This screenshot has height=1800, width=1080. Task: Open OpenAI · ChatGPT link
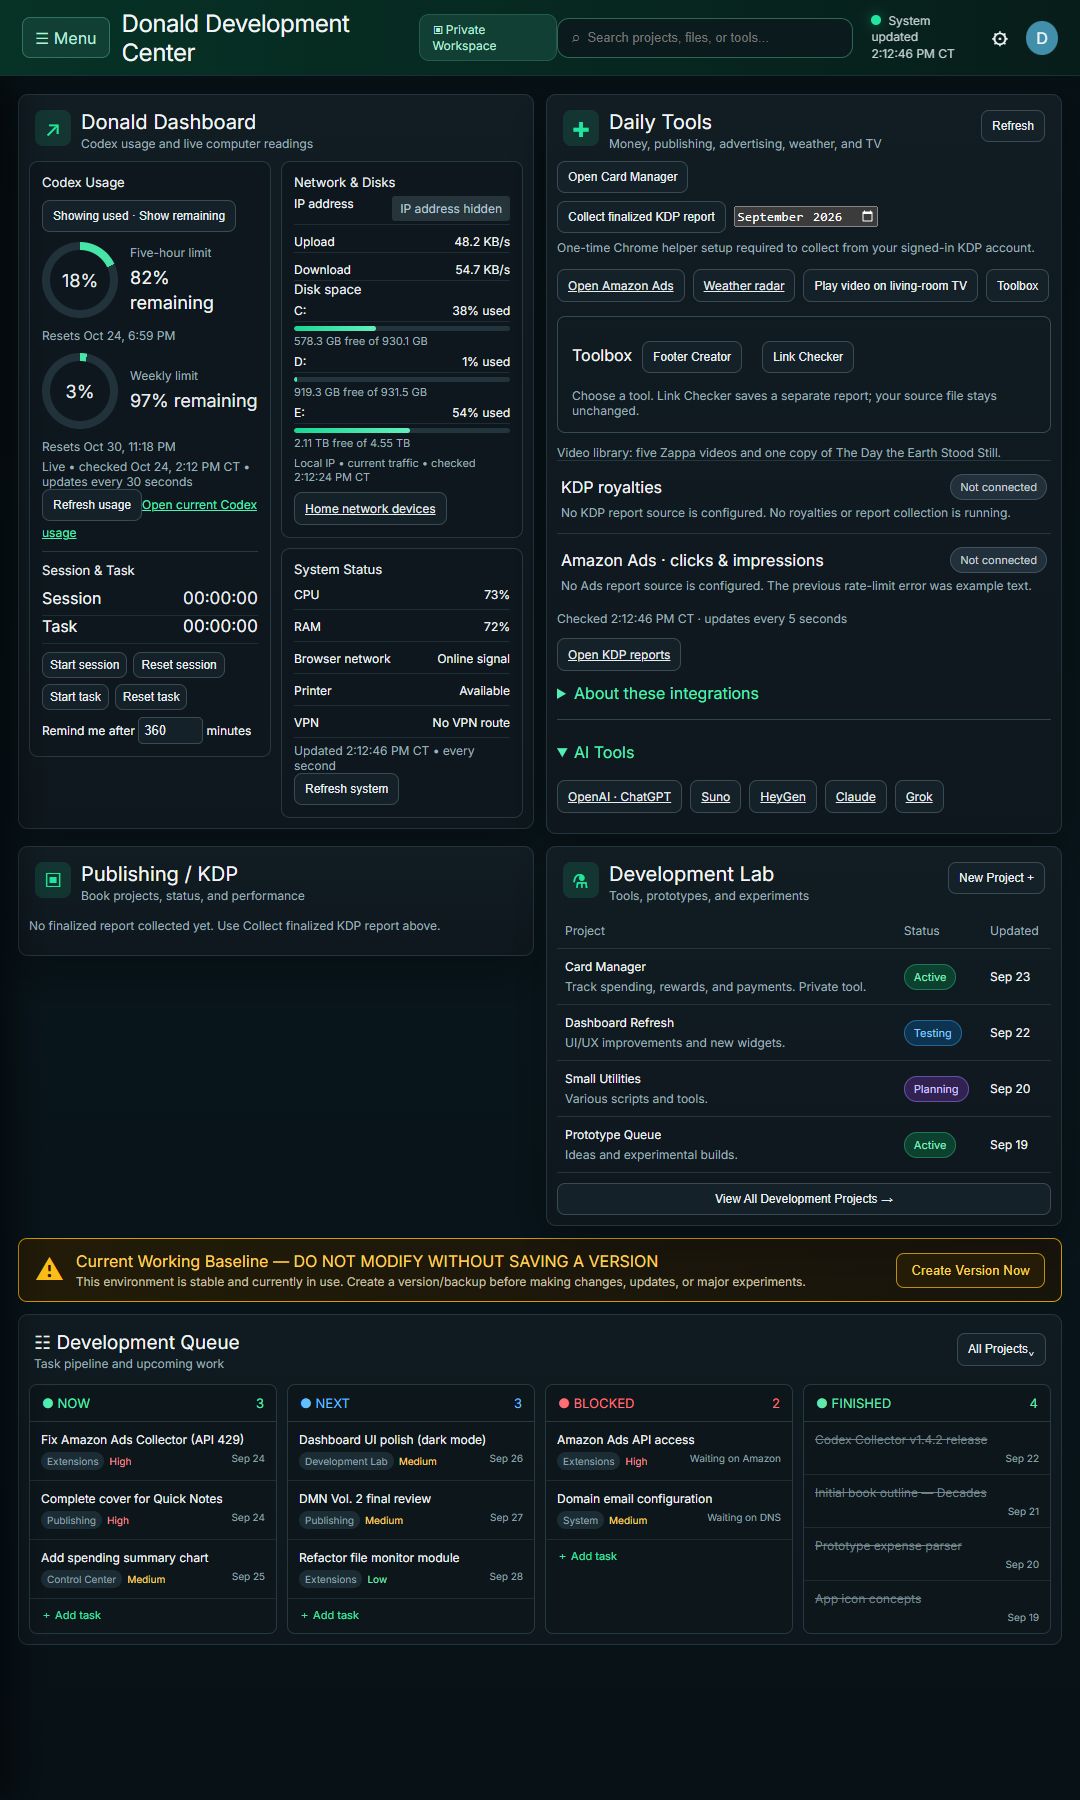tap(619, 796)
